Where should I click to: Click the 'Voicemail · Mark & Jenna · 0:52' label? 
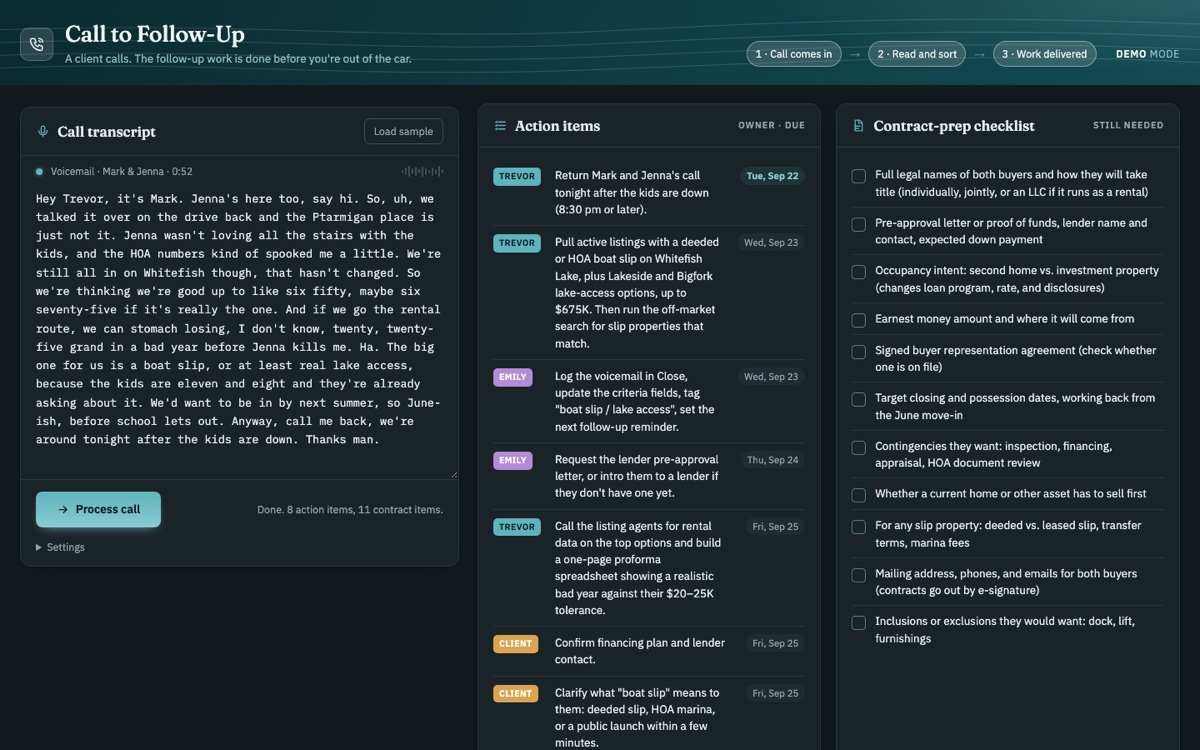(x=121, y=172)
